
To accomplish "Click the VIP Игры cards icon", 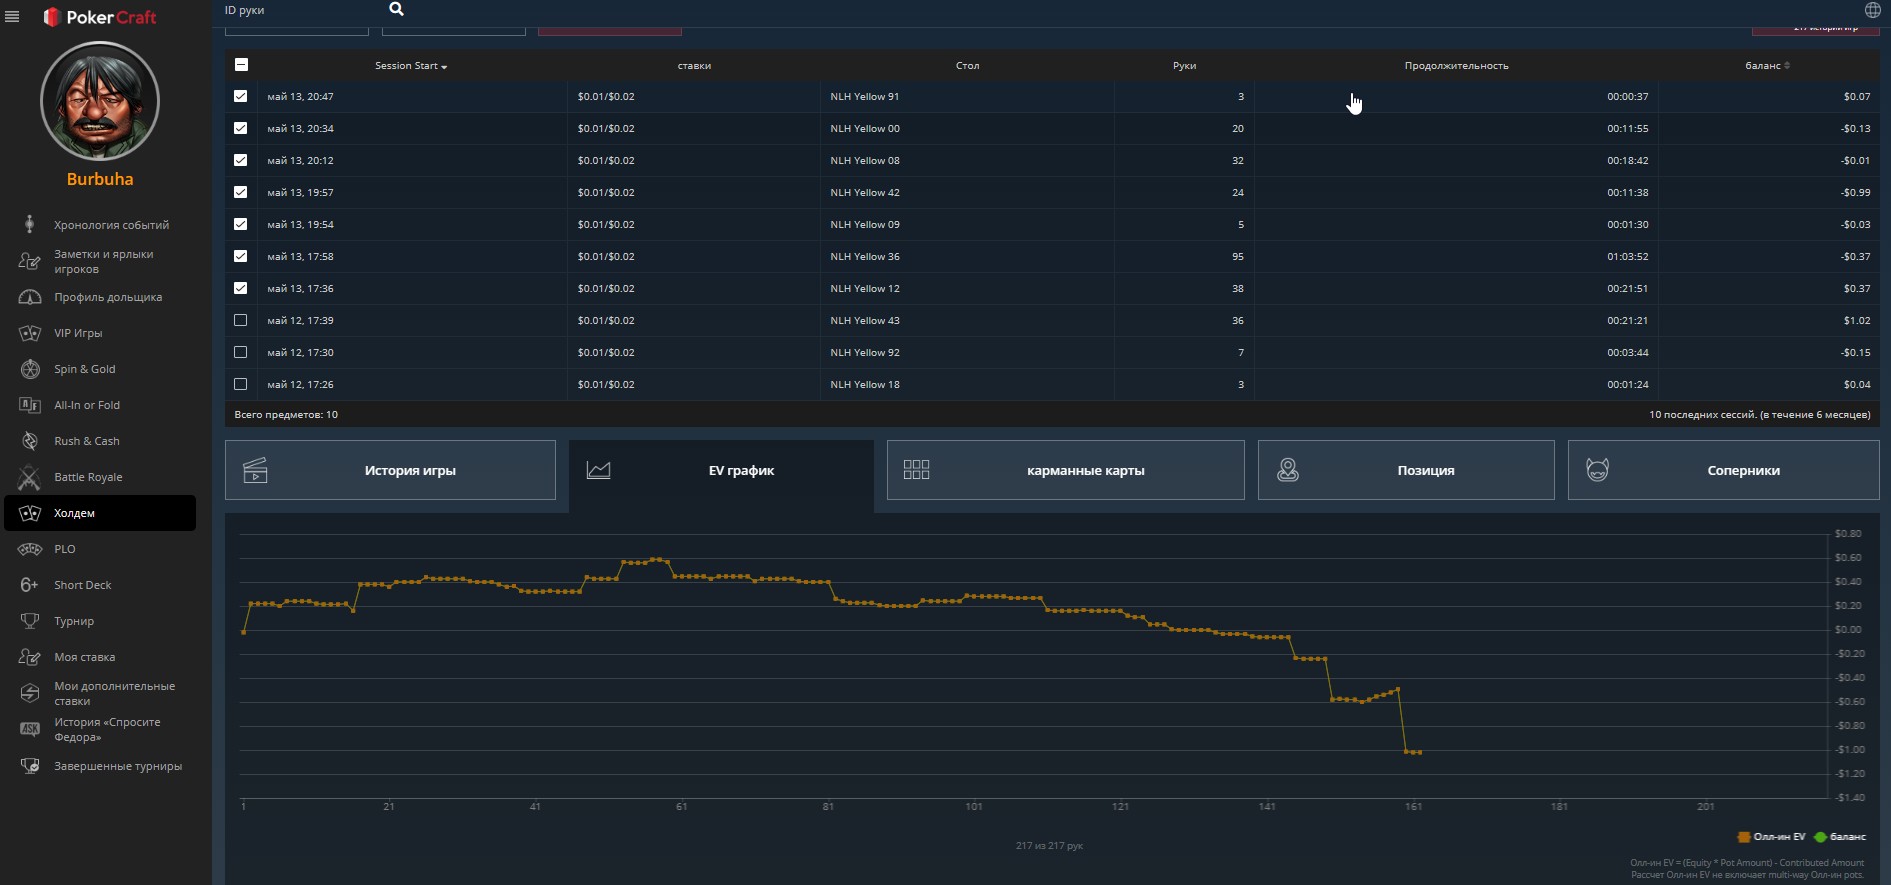I will click(x=30, y=333).
